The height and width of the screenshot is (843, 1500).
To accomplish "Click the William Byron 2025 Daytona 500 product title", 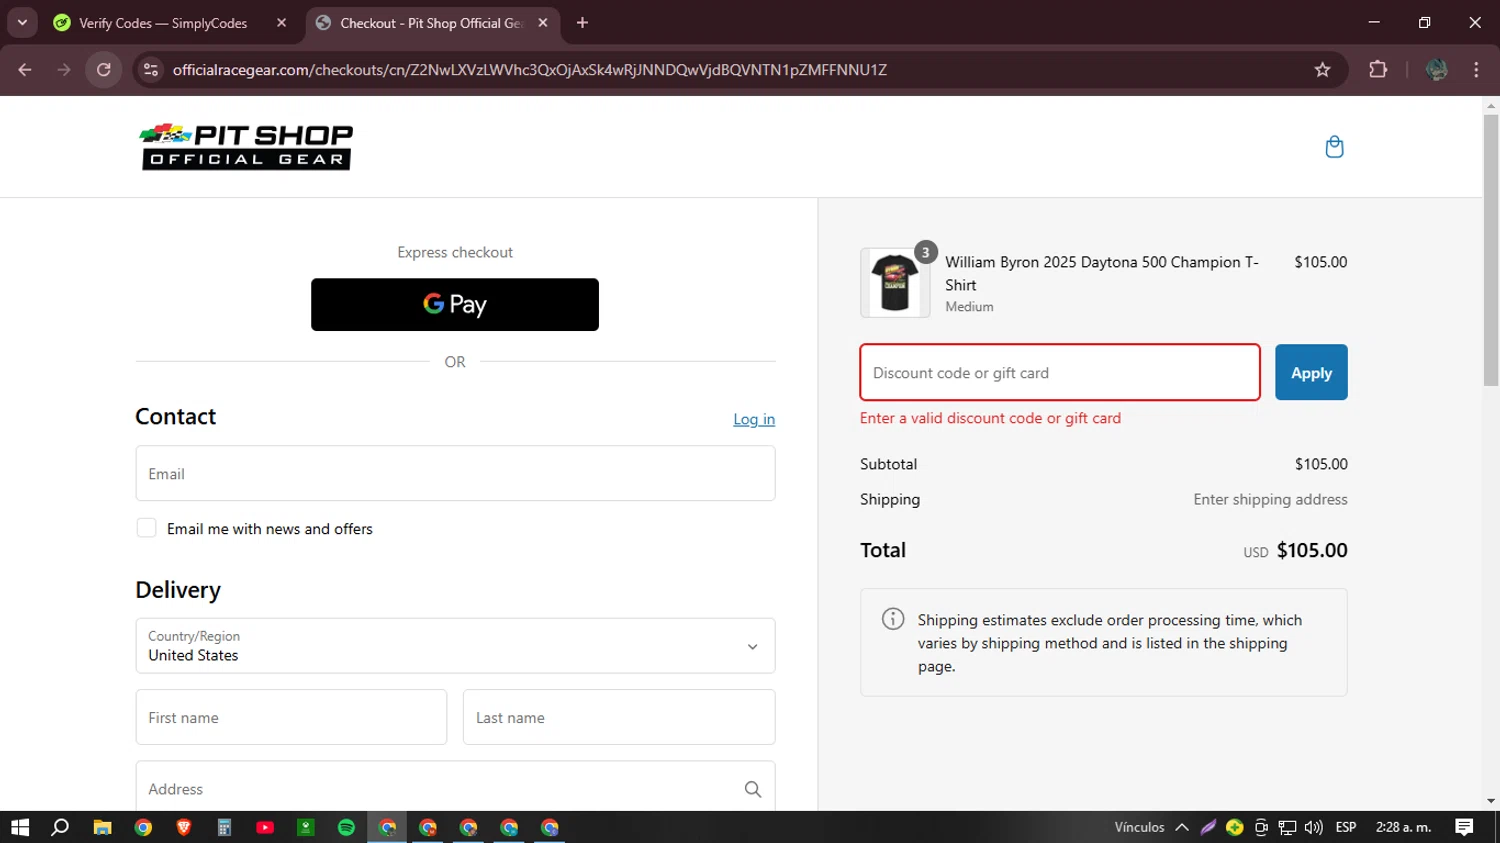I will 1102,273.
